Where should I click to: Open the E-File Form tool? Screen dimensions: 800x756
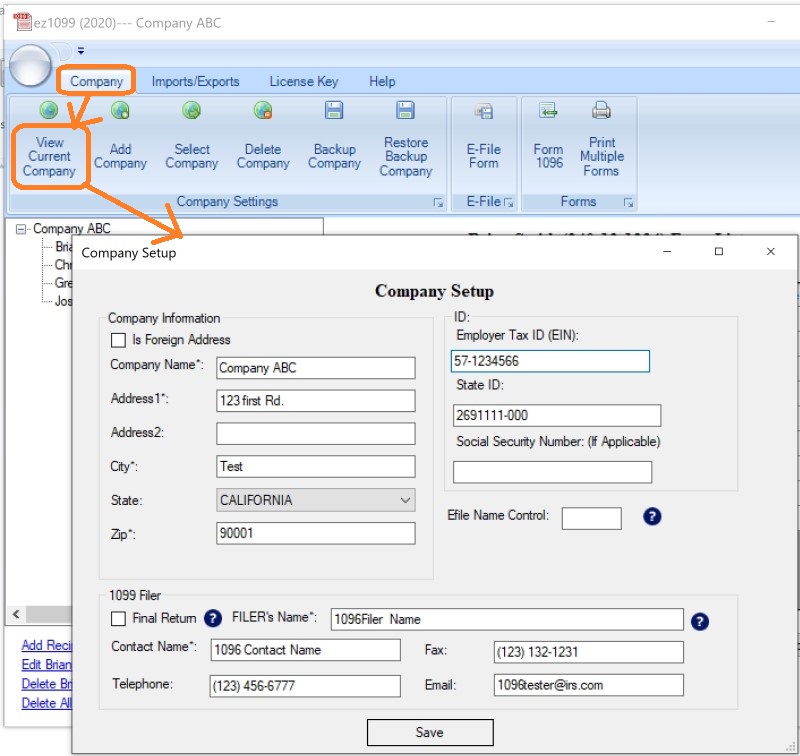pyautogui.click(x=483, y=112)
